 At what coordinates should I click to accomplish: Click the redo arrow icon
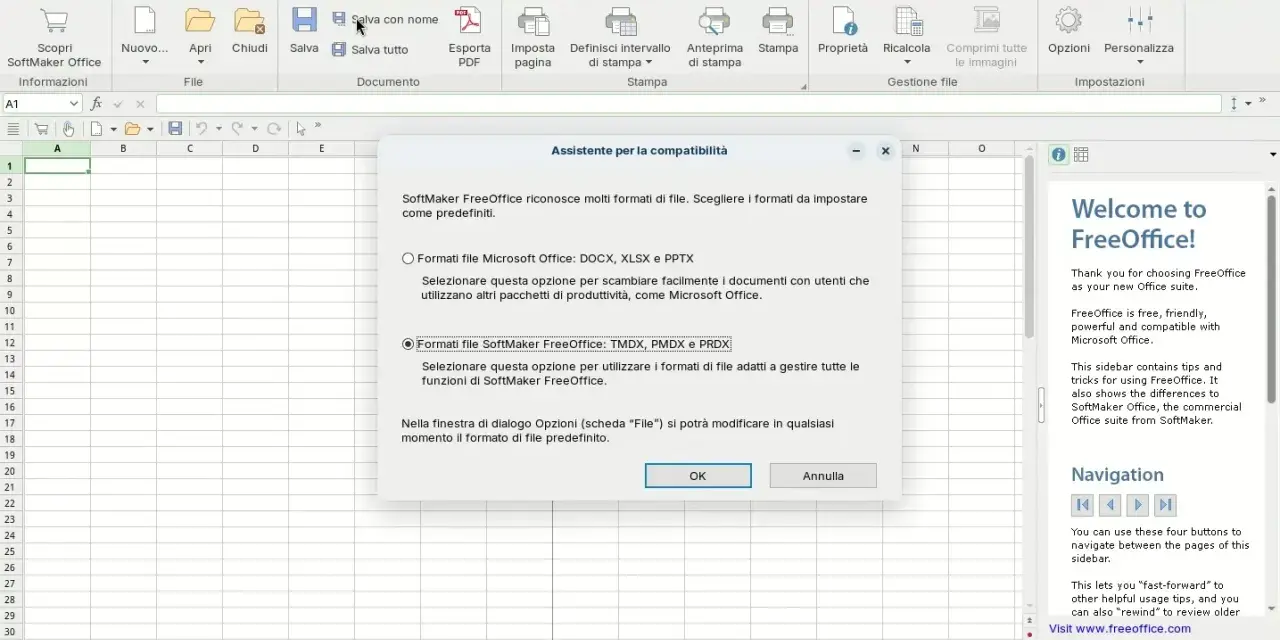coord(237,128)
